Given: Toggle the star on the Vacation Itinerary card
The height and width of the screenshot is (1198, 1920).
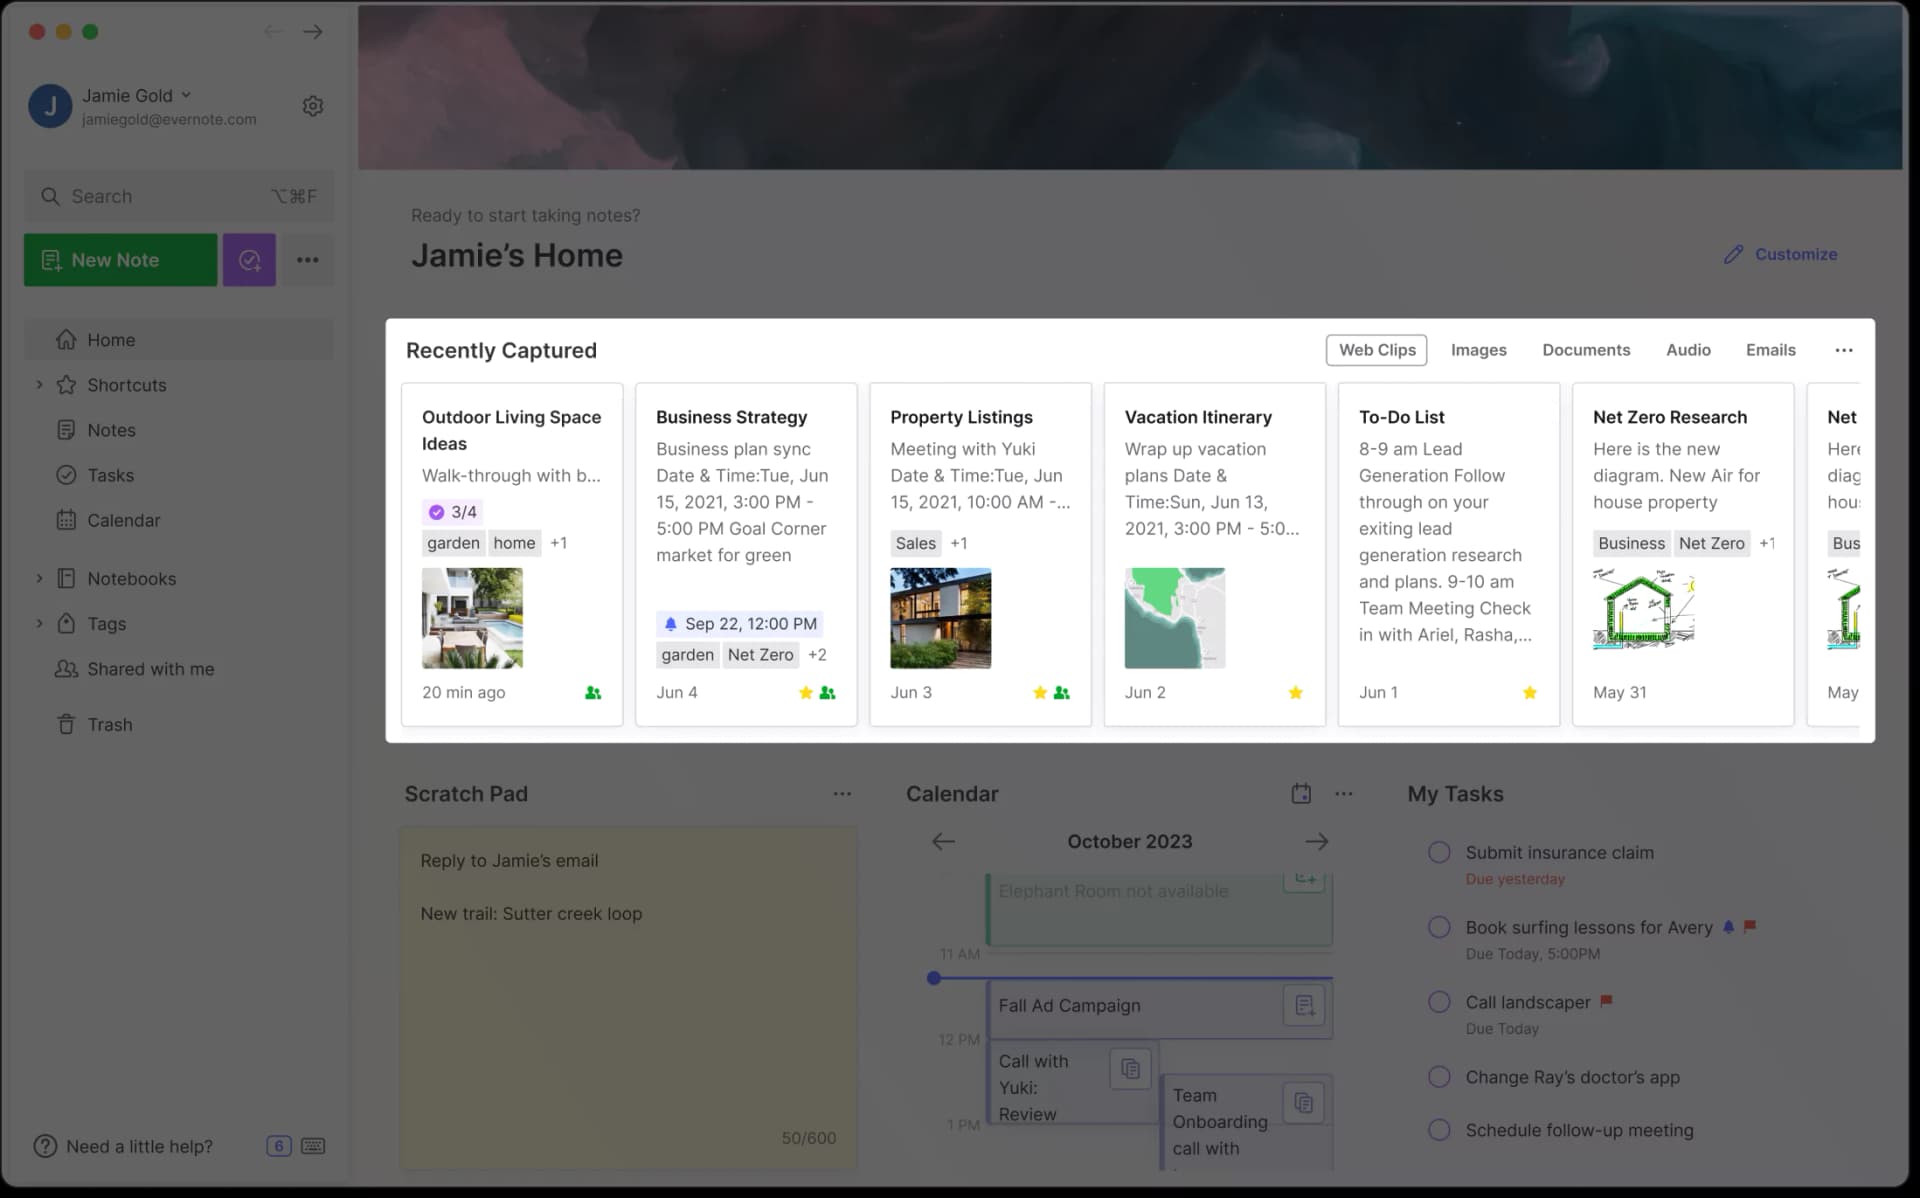Looking at the screenshot, I should tap(1296, 692).
